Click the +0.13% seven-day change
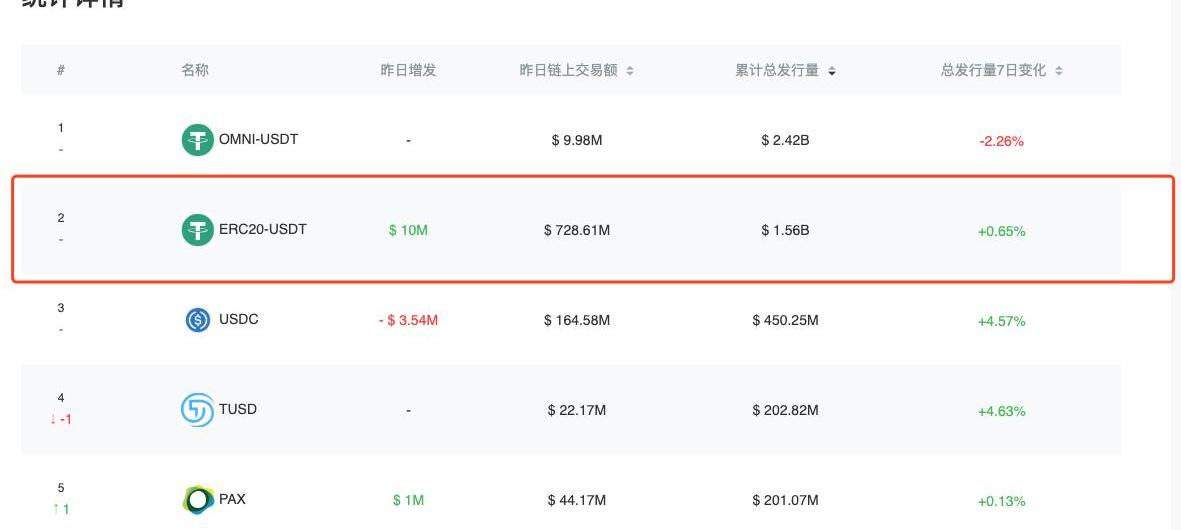 click(1002, 501)
